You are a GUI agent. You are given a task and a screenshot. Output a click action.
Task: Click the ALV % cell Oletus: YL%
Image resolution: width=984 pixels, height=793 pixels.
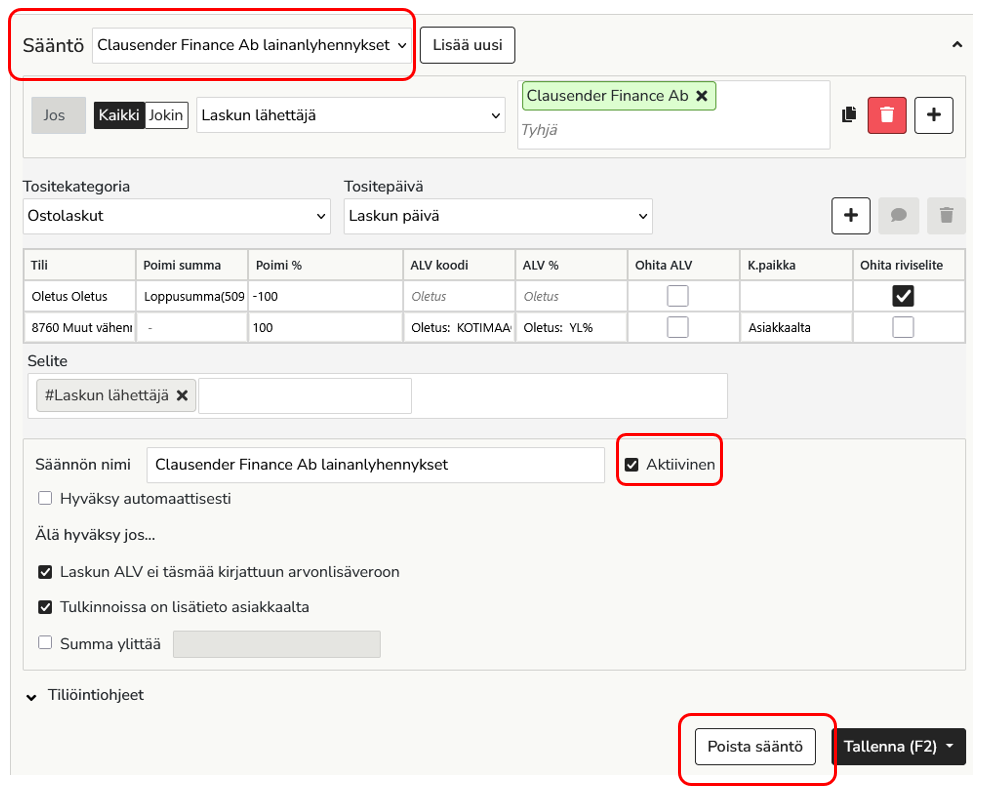click(571, 327)
